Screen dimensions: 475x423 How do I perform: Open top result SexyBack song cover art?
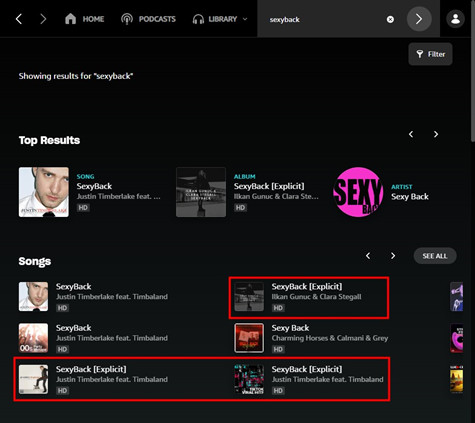point(44,192)
